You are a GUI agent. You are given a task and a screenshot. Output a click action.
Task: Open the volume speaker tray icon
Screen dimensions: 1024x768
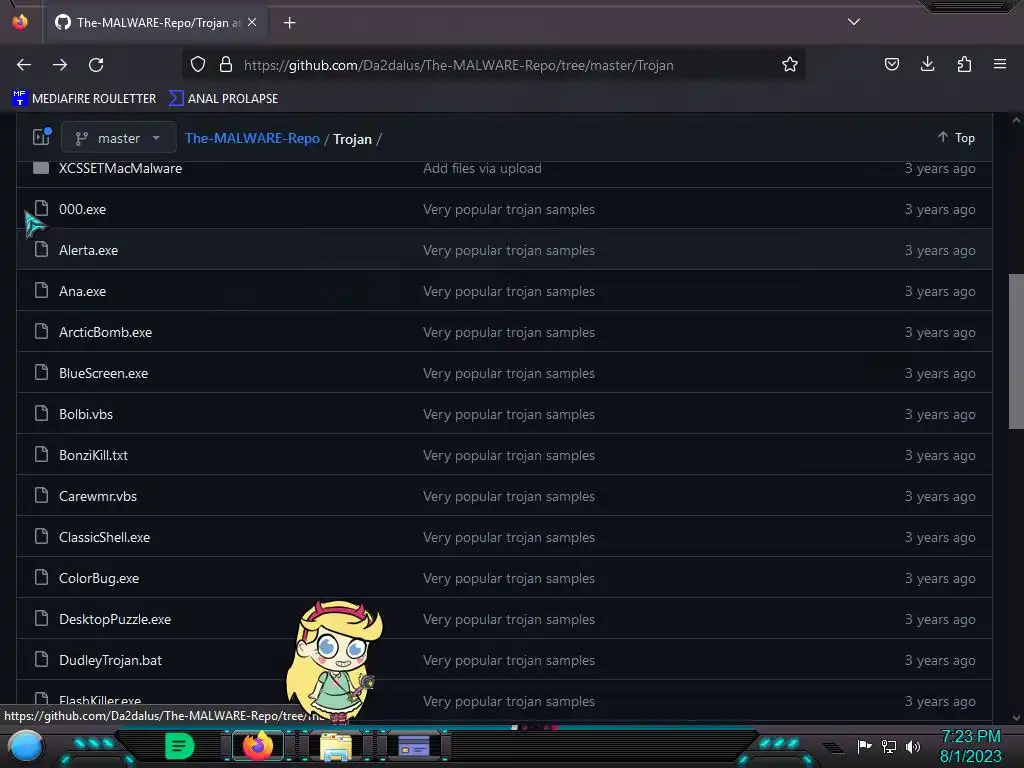(912, 746)
